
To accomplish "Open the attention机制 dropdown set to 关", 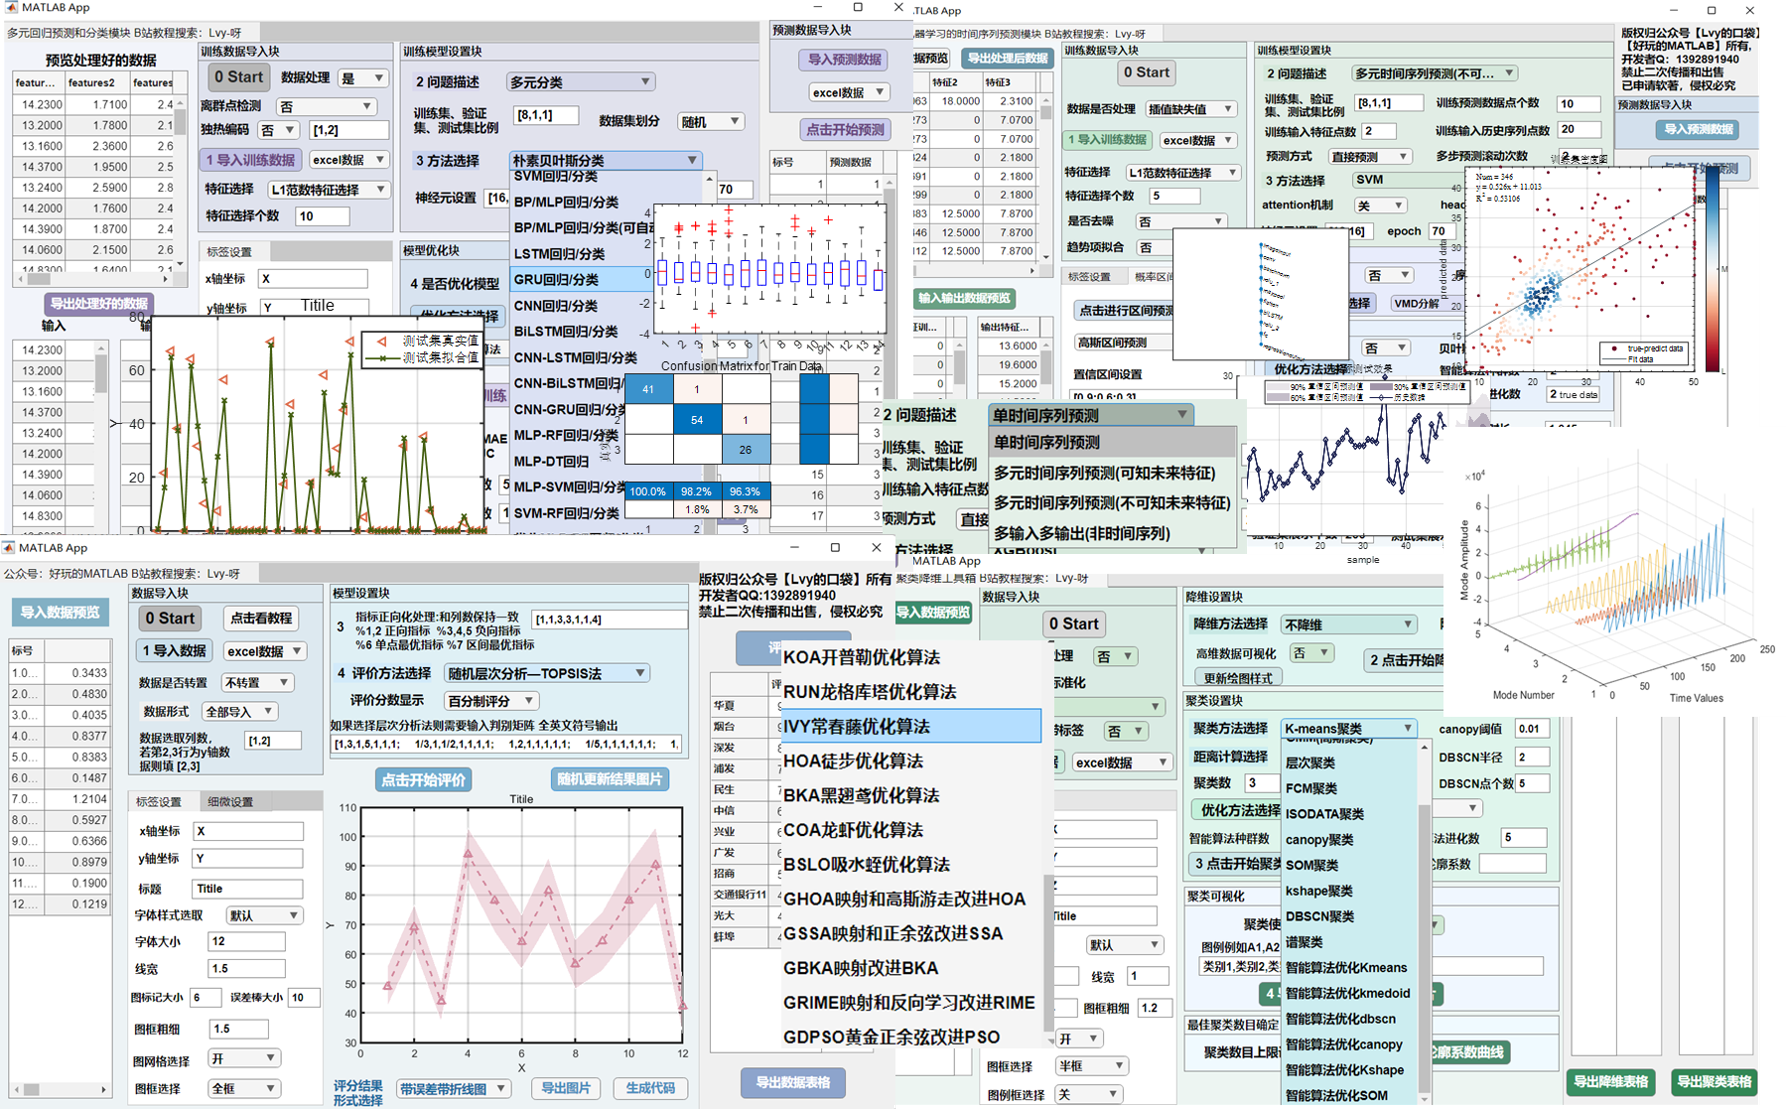I will 1379,205.
